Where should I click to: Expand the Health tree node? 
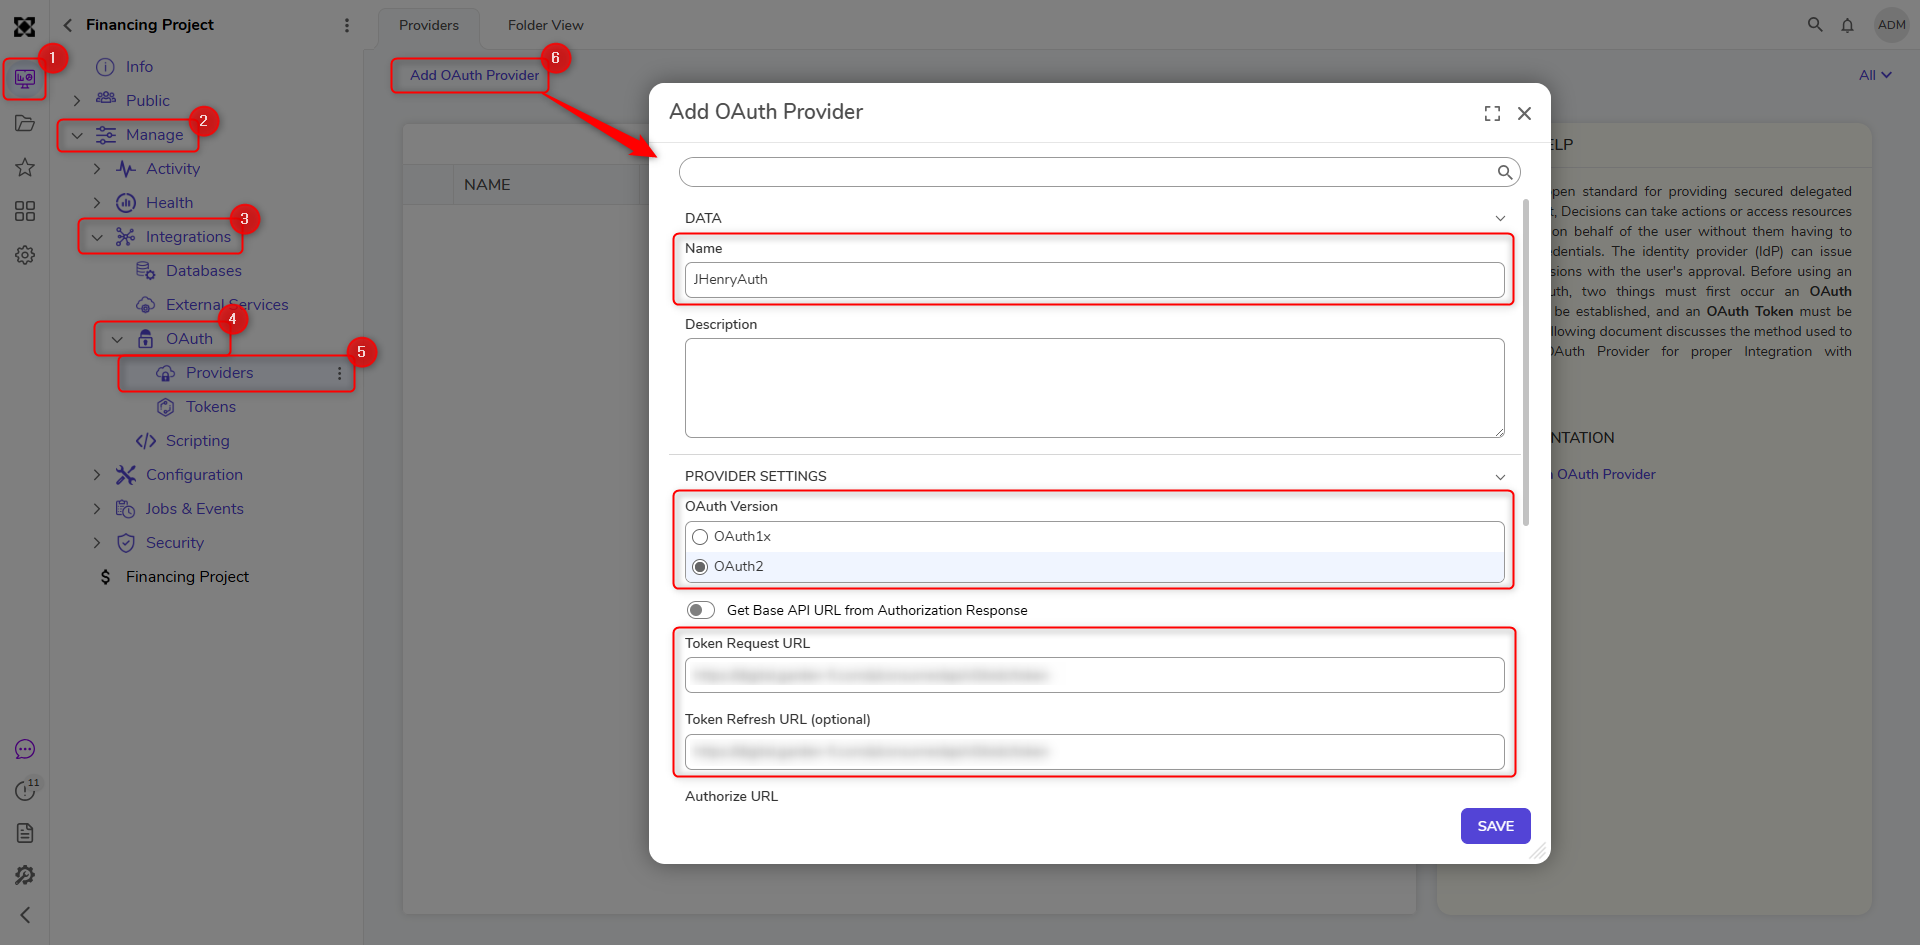point(97,203)
